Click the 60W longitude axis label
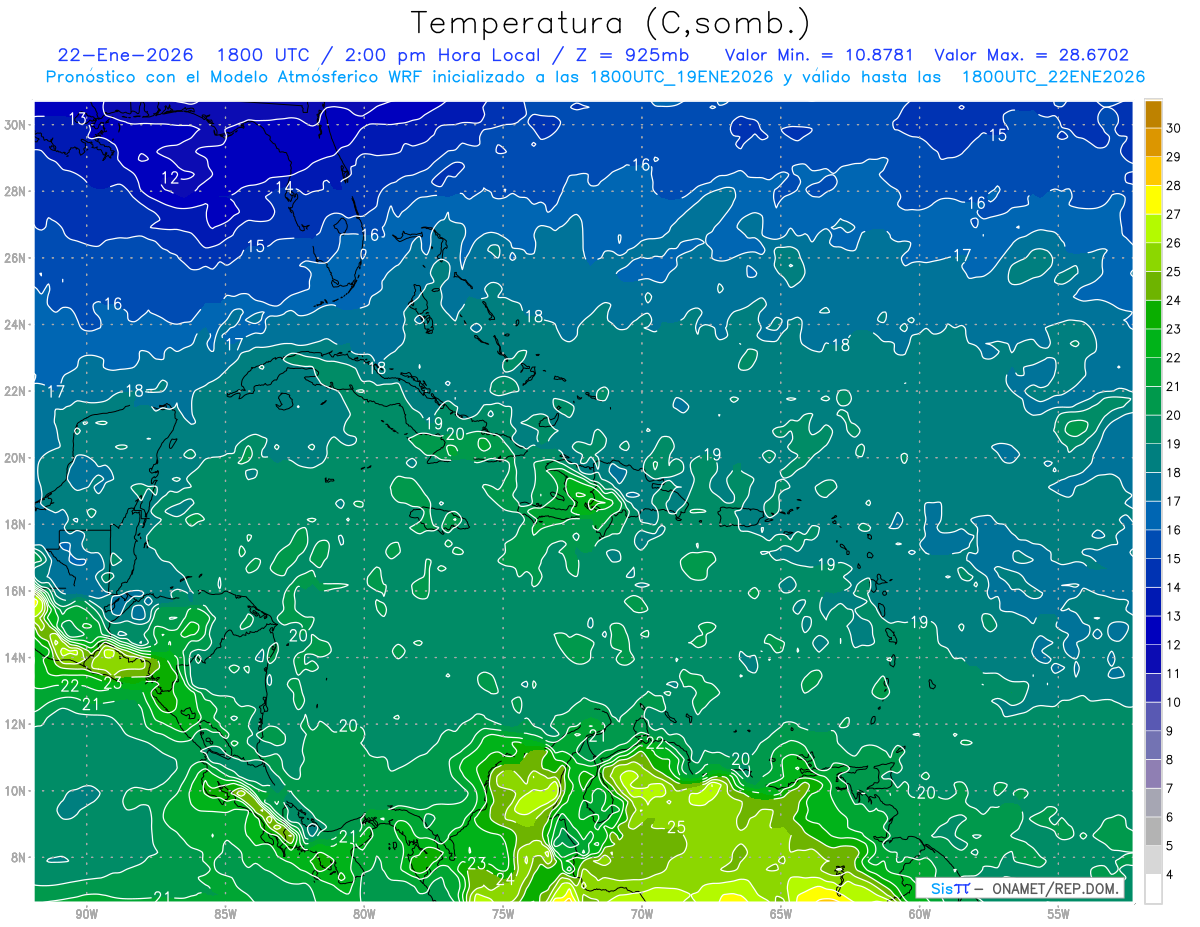This screenshot has height=927, width=1200. pos(920,914)
